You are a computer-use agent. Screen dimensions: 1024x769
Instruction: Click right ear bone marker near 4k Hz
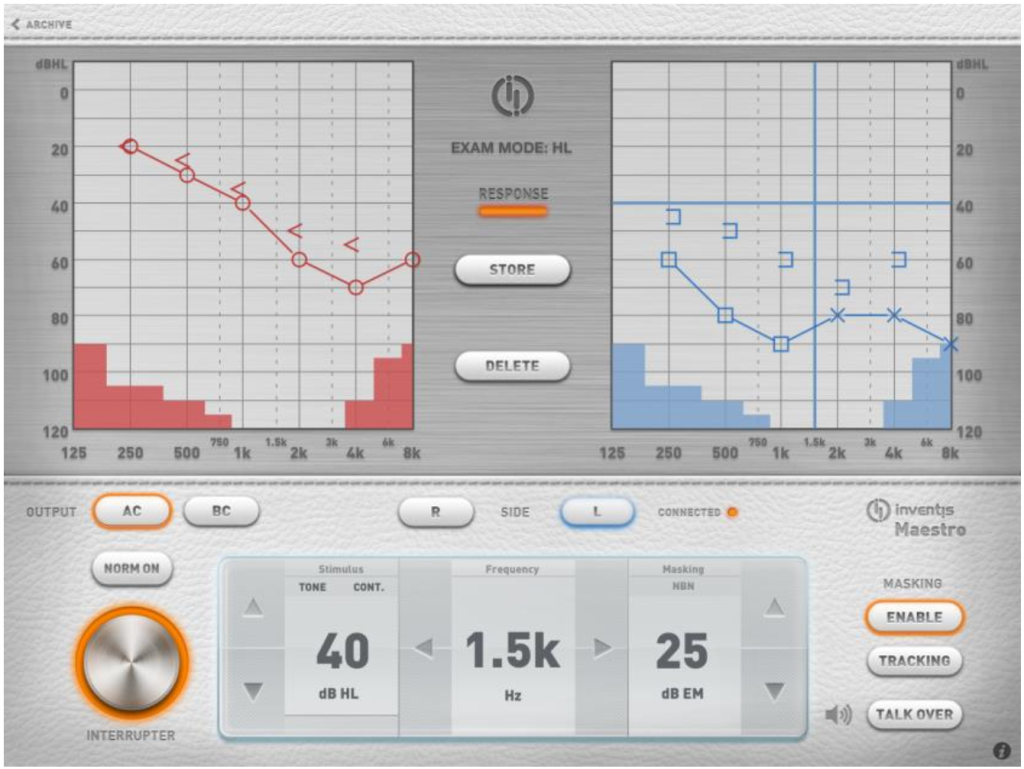(x=351, y=245)
